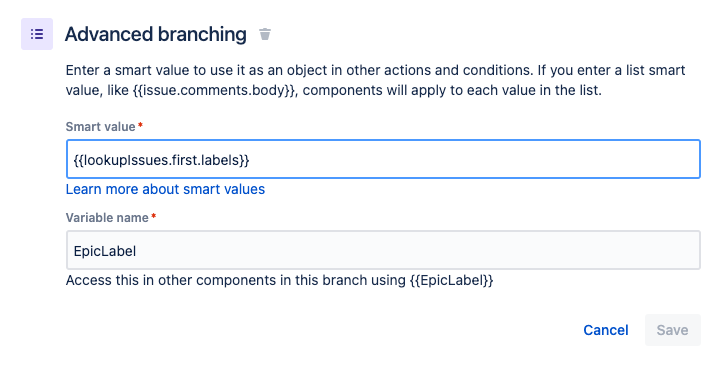719x367 pixels.
Task: Save the advanced branching settings
Action: tap(672, 330)
